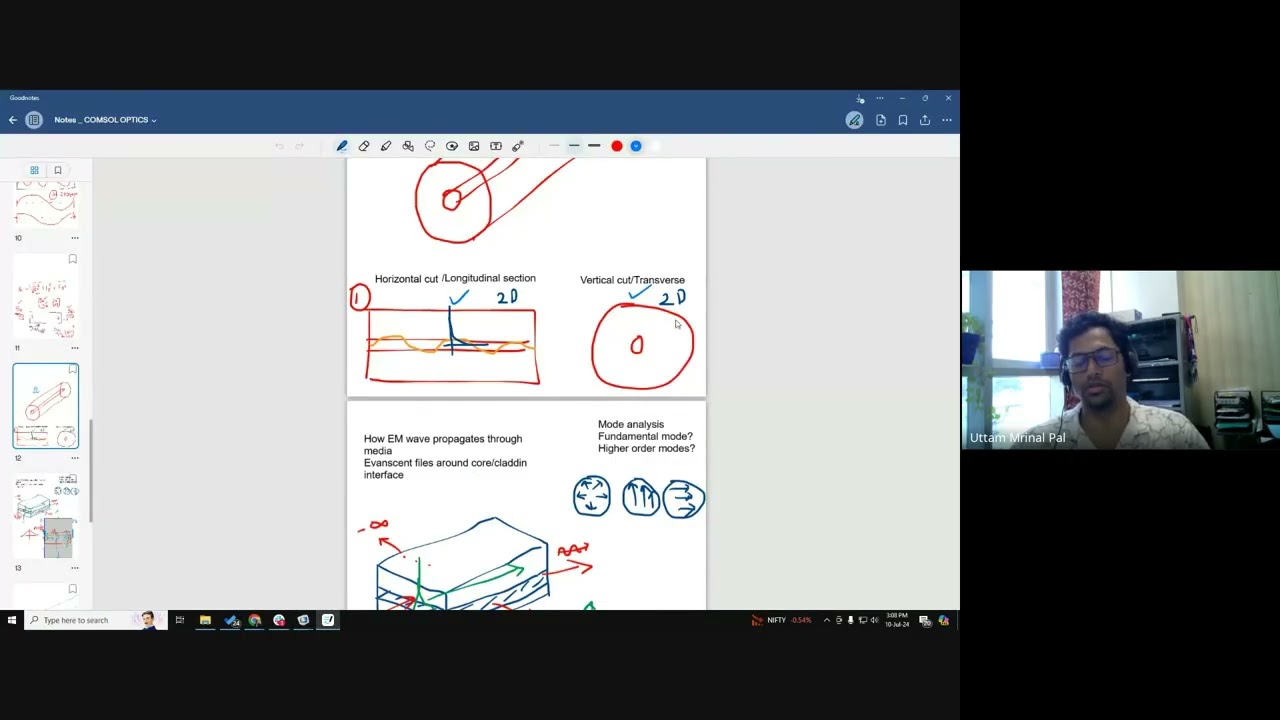Toggle bookmark on page 13 thumbnail
The image size is (1280, 720).
click(72, 480)
